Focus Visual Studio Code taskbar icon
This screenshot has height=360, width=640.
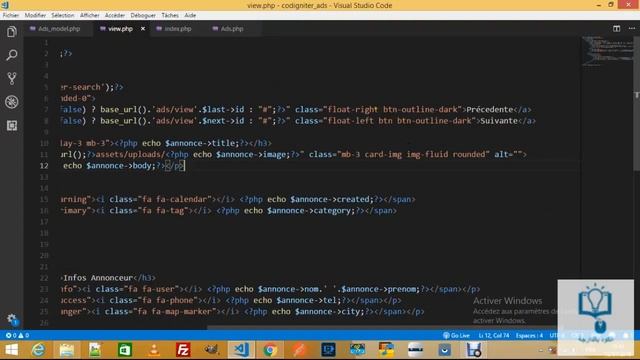(x=241, y=350)
